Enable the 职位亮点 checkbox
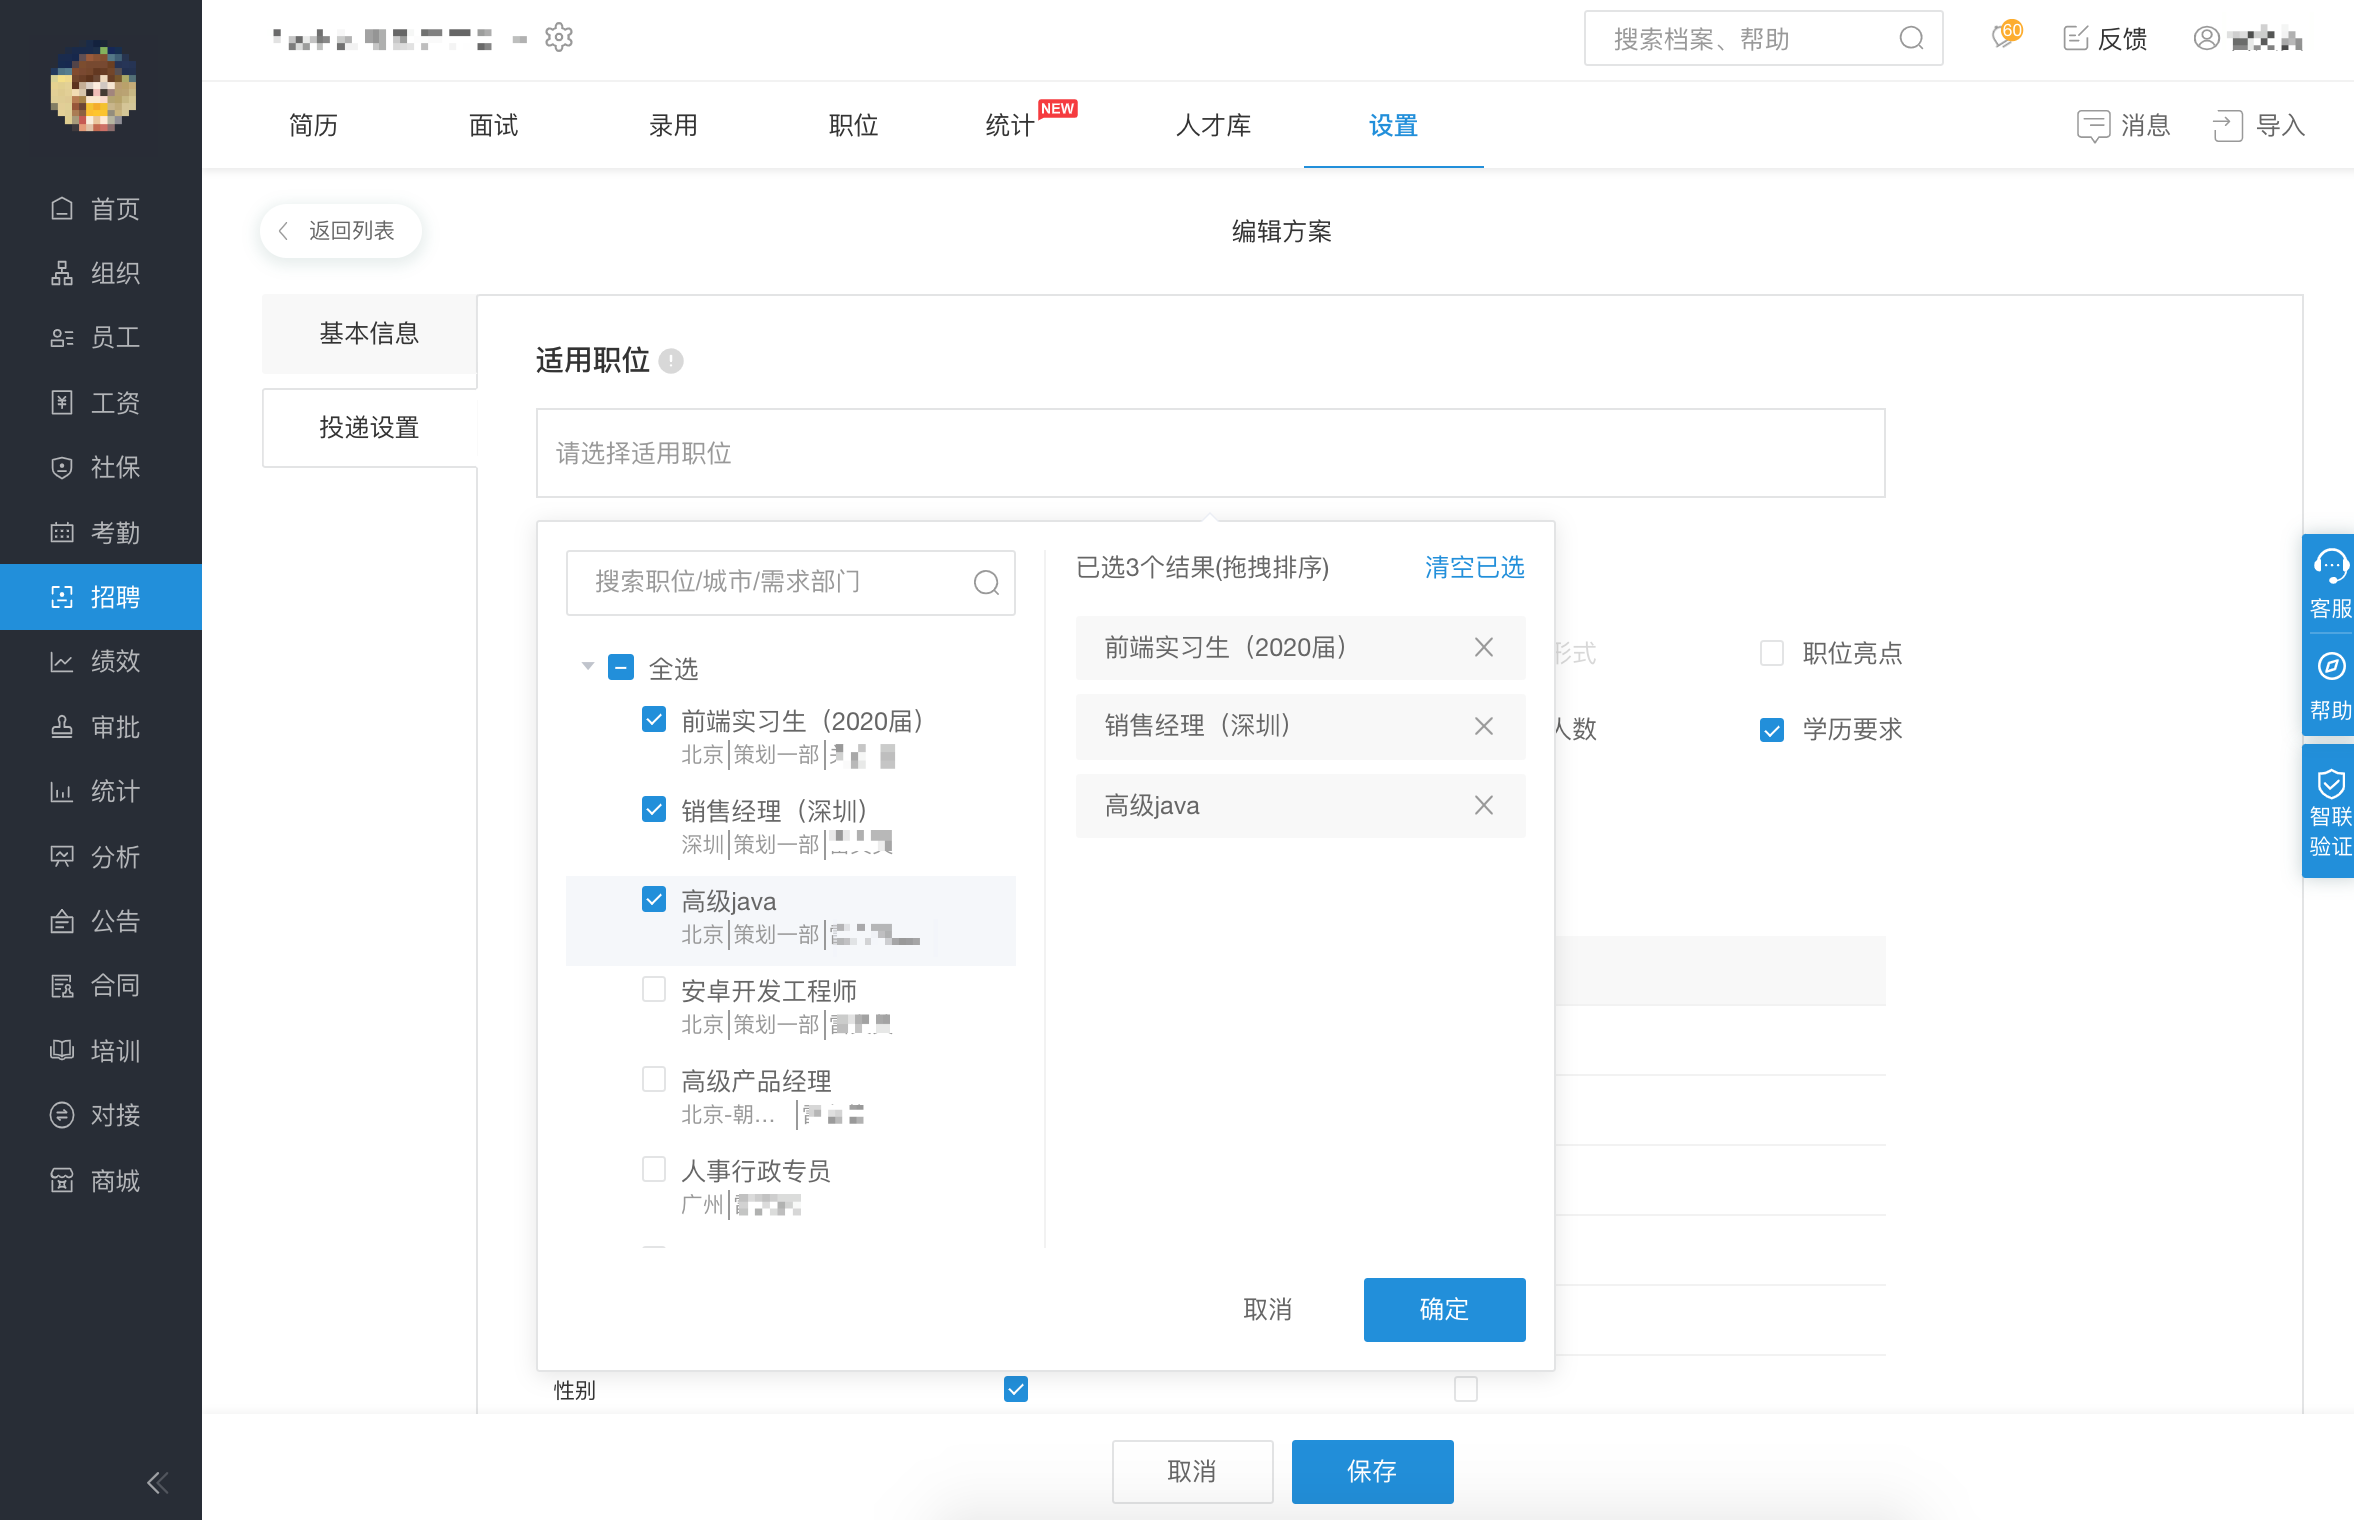 click(x=1772, y=654)
